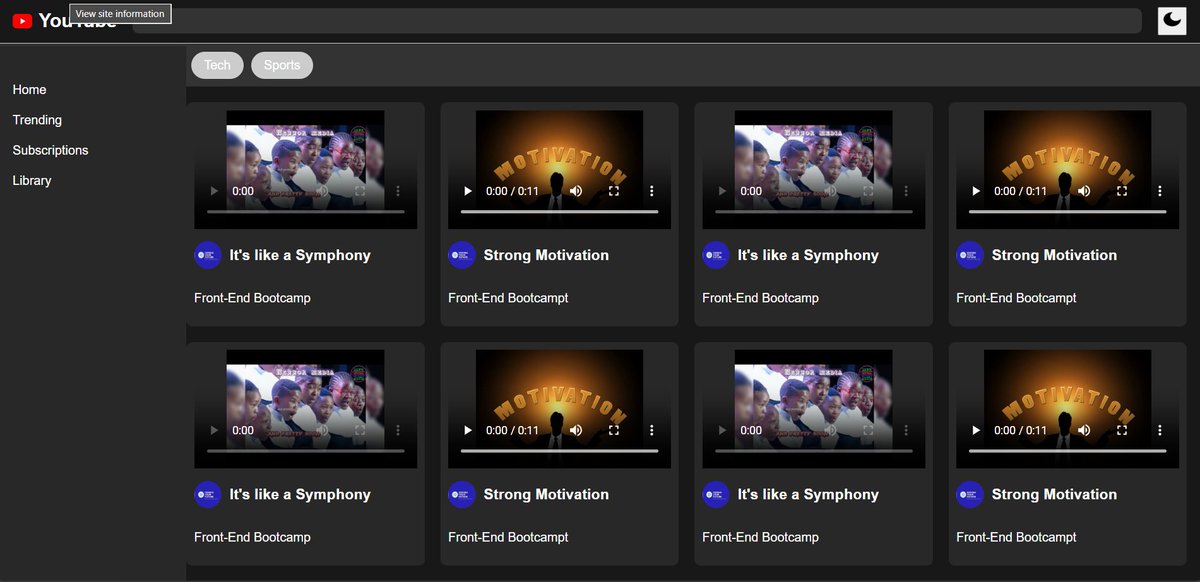The height and width of the screenshot is (582, 1200).
Task: Open top row's first "Strong Motivation" title
Action: point(546,255)
